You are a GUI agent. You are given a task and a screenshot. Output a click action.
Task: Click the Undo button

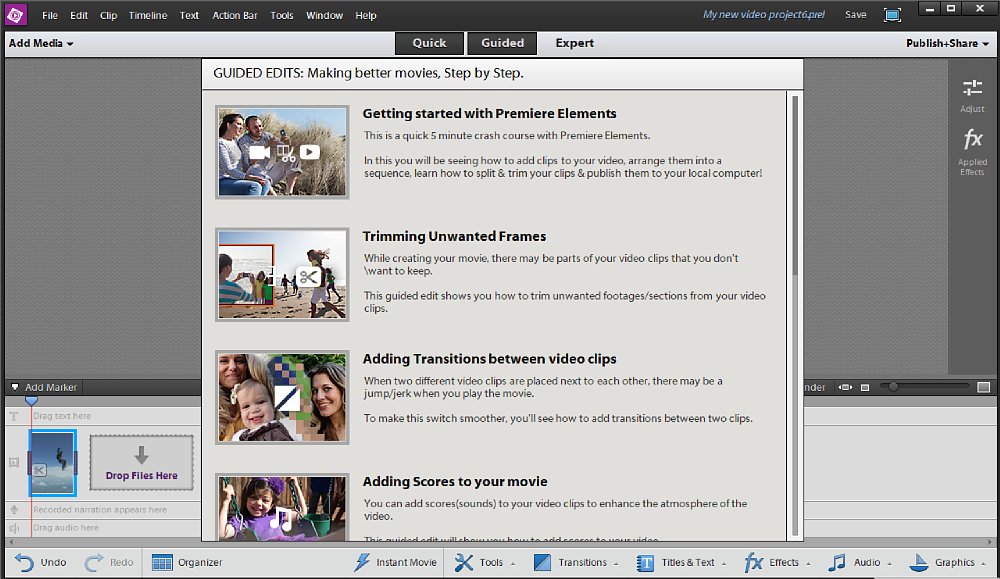click(41, 562)
